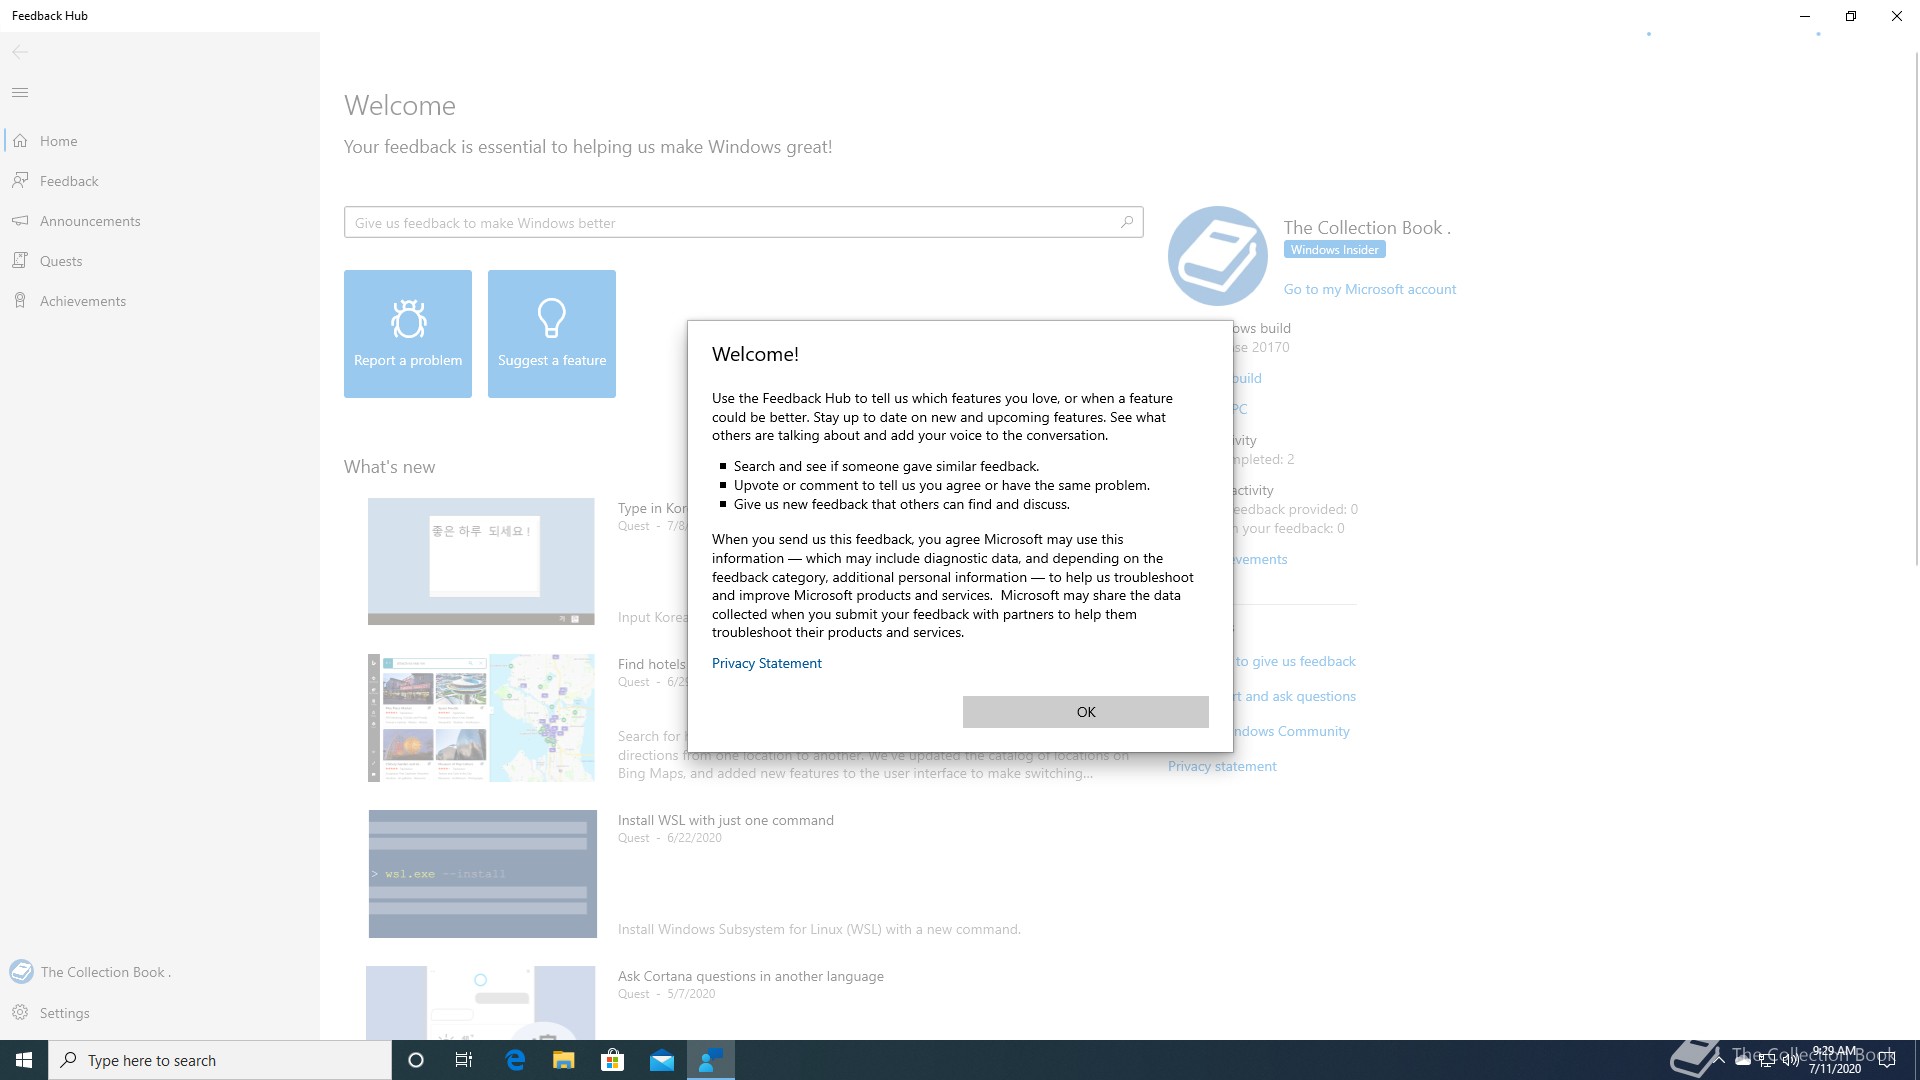Viewport: 1920px width, 1080px height.
Task: Click the Achievements badge icon
Action: [x=20, y=301]
